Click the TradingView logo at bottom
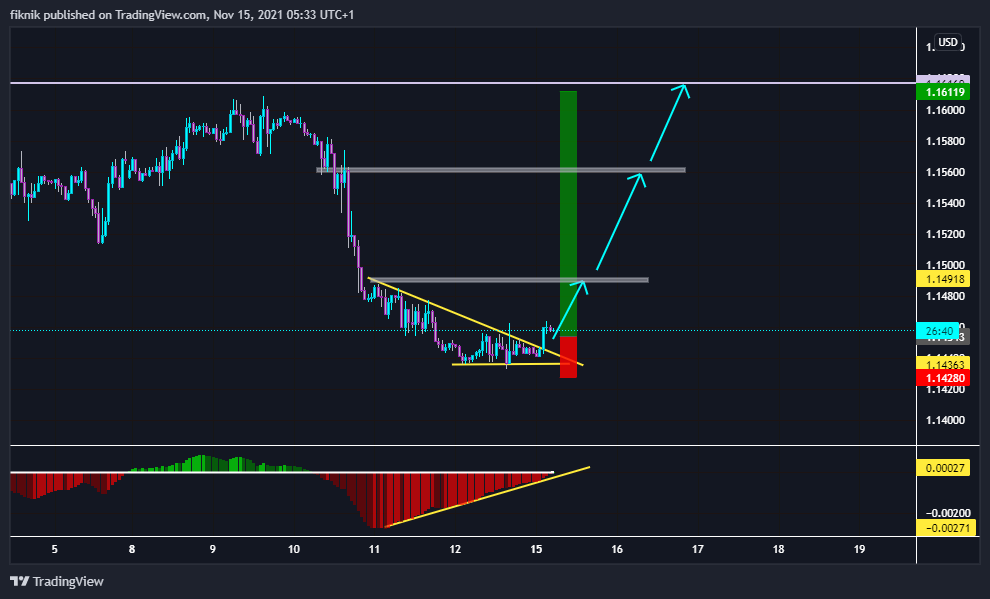 click(57, 581)
